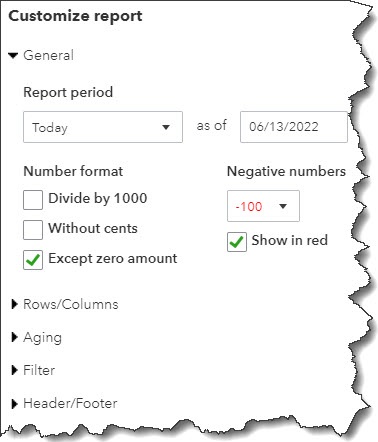Enable Divide by 1000 checkbox
This screenshot has height=442, width=378.
tap(33, 200)
